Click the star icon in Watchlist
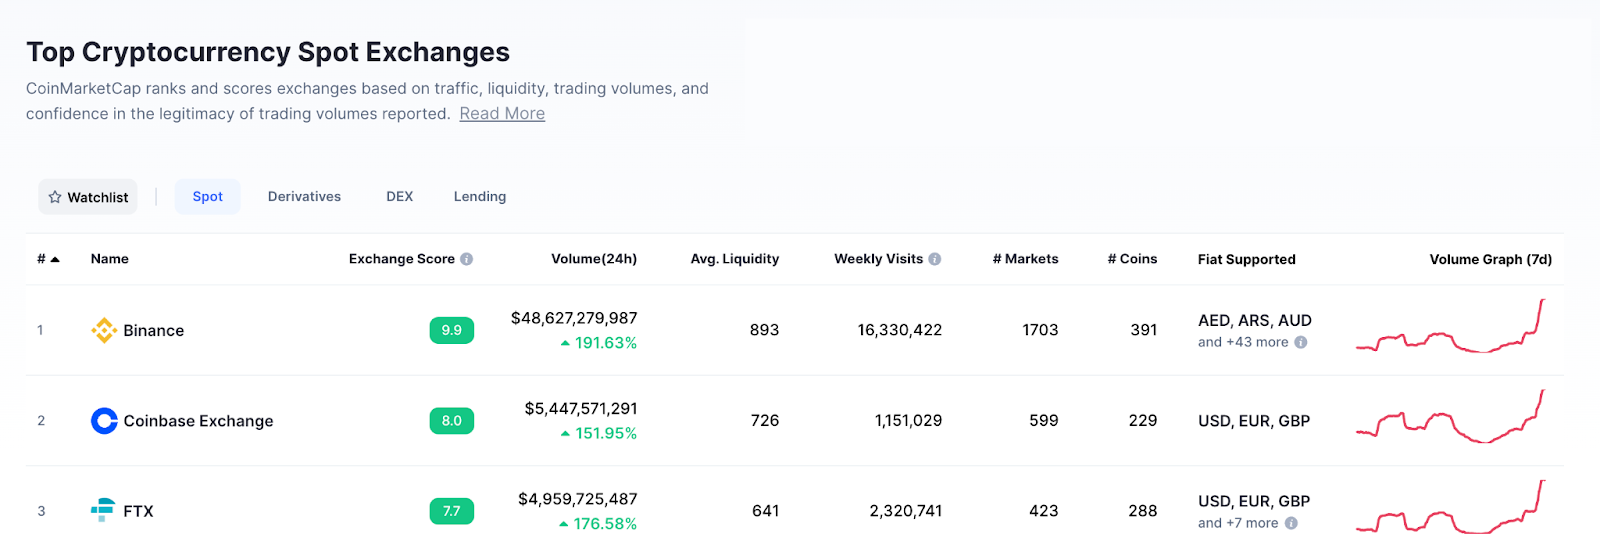This screenshot has width=1600, height=552. [x=55, y=197]
